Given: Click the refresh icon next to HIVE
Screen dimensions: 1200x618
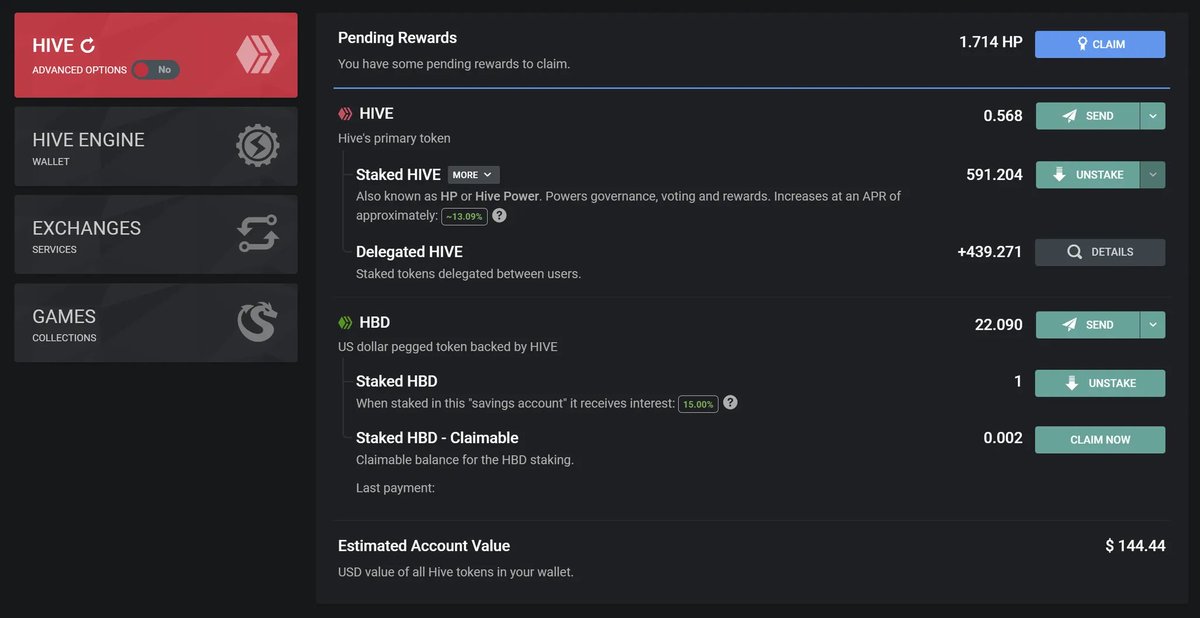Looking at the screenshot, I should coord(88,45).
